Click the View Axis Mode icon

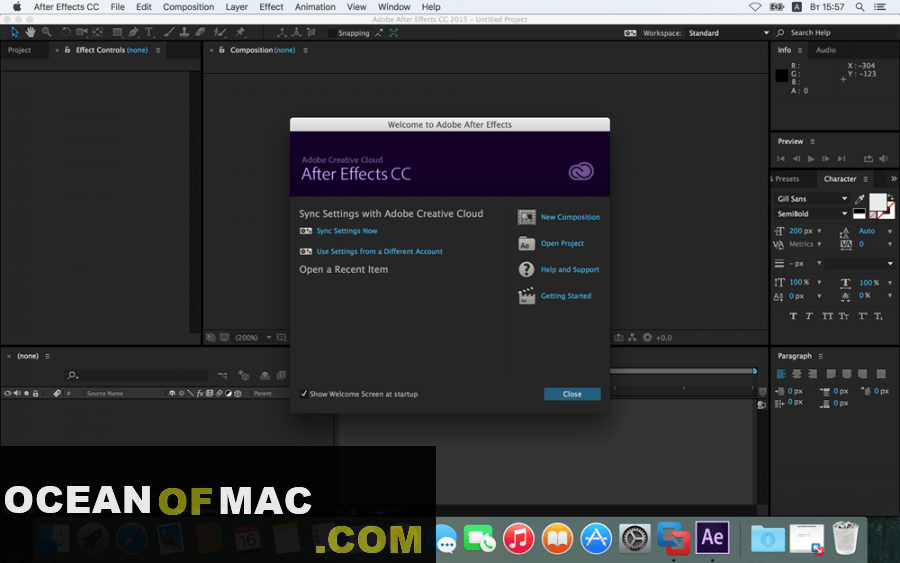click(x=311, y=33)
